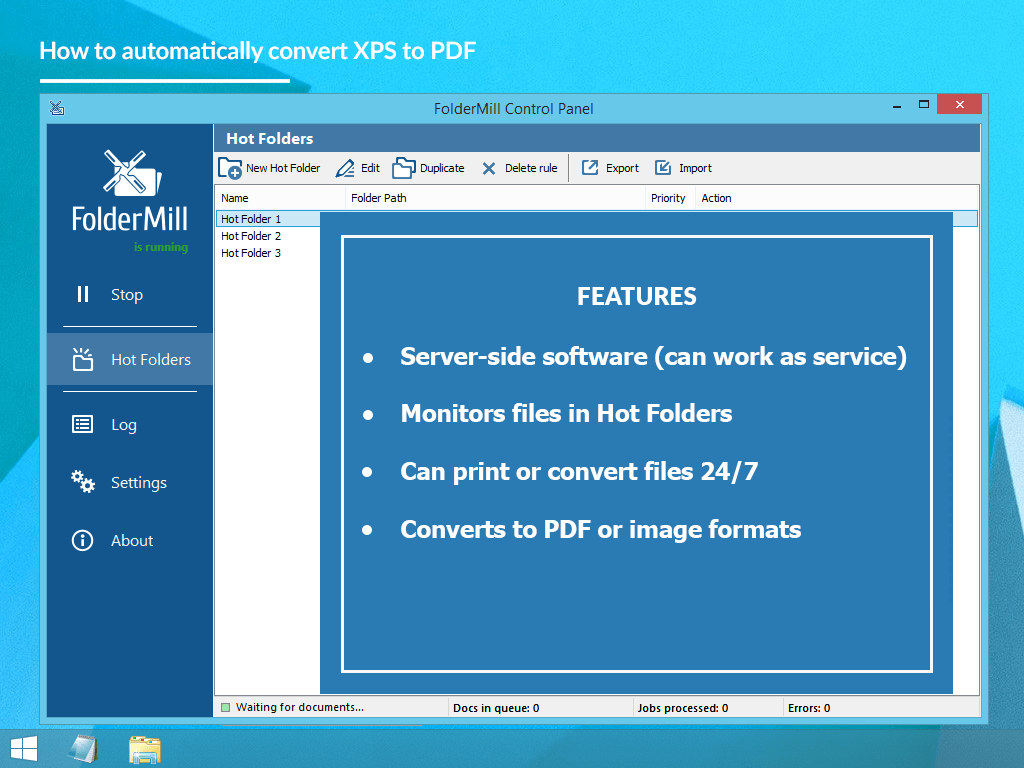
Task: Click the About info icon
Action: coord(82,540)
